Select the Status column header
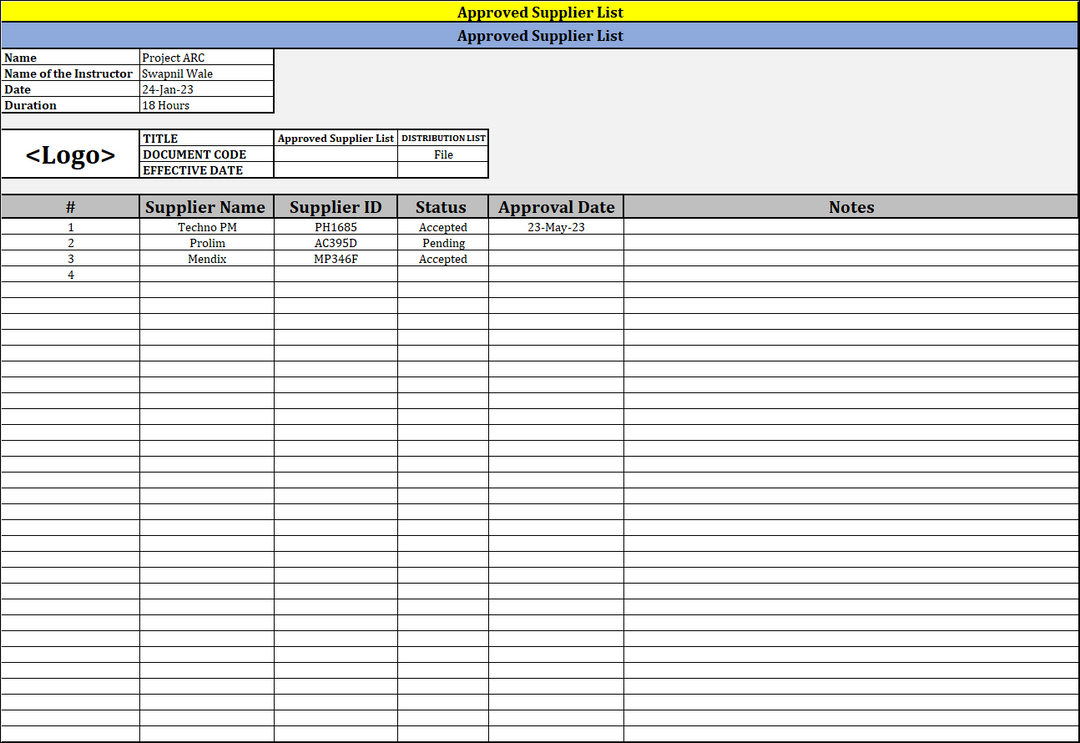Viewport: 1080px width, 743px height. 441,207
